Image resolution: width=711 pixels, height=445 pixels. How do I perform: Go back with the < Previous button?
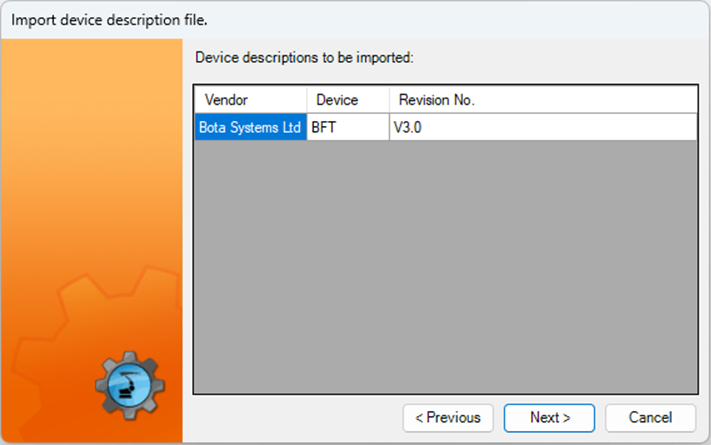[447, 417]
